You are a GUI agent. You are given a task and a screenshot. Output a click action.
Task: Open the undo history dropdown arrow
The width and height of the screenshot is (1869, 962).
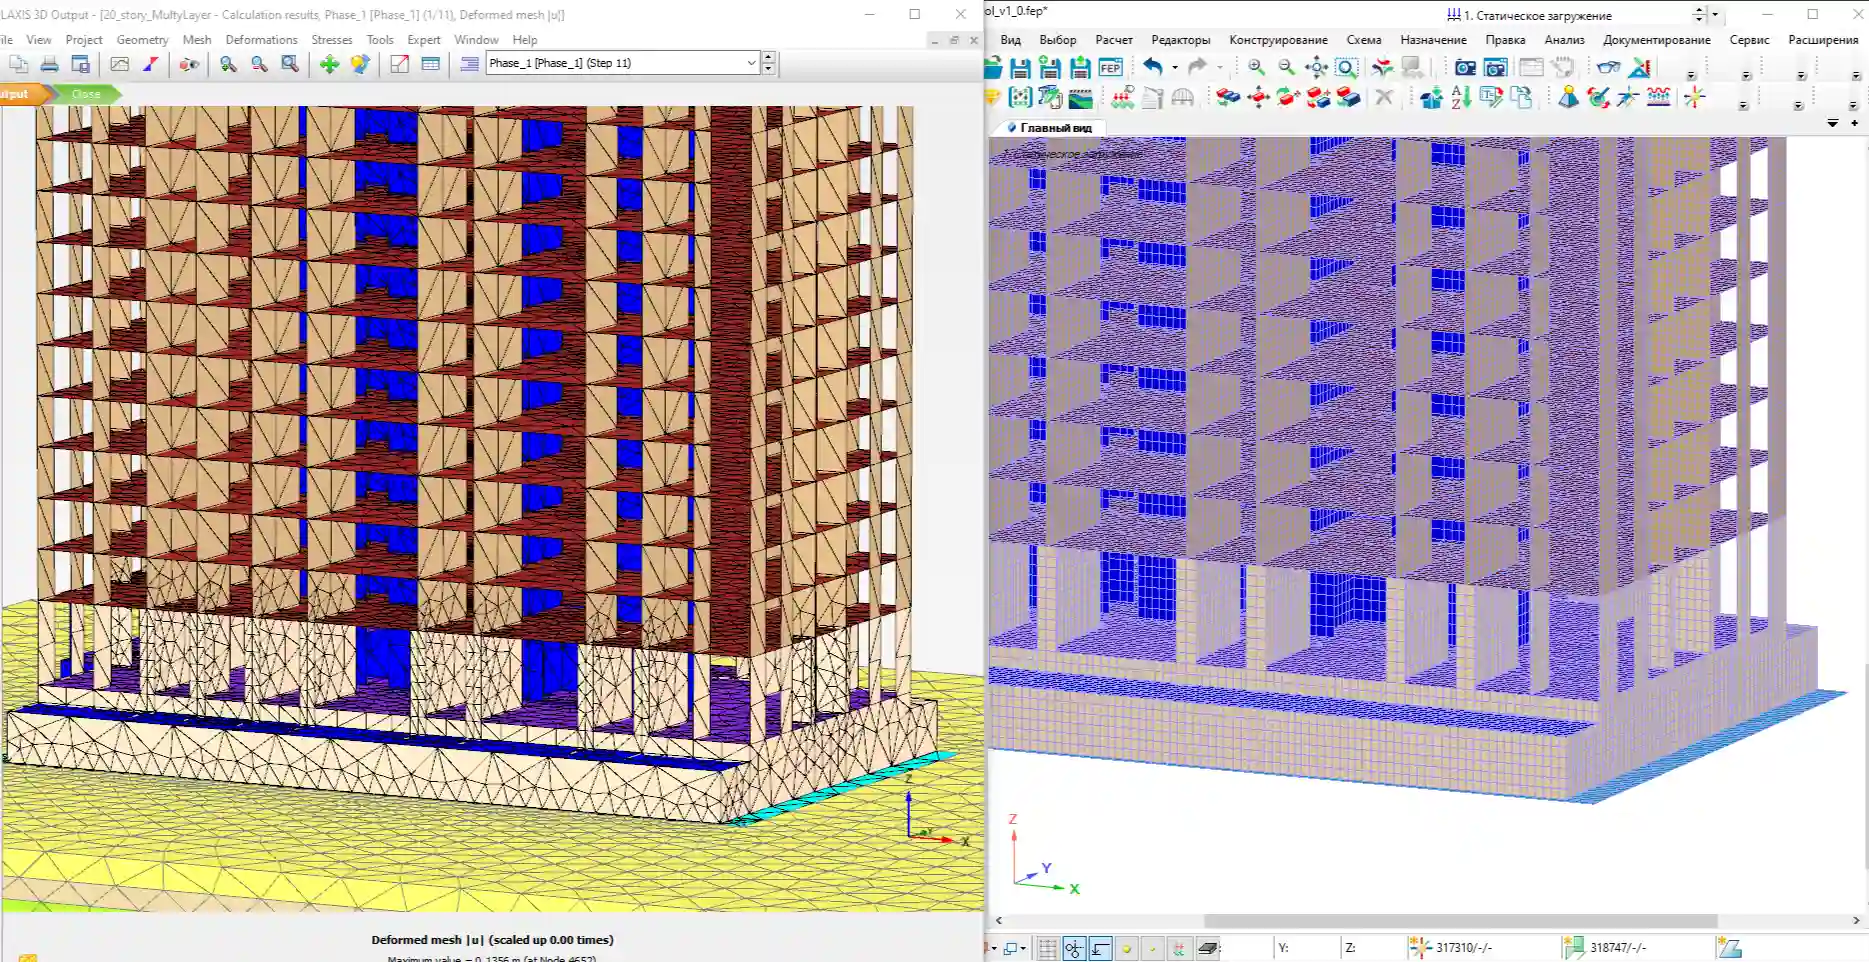click(x=1174, y=68)
